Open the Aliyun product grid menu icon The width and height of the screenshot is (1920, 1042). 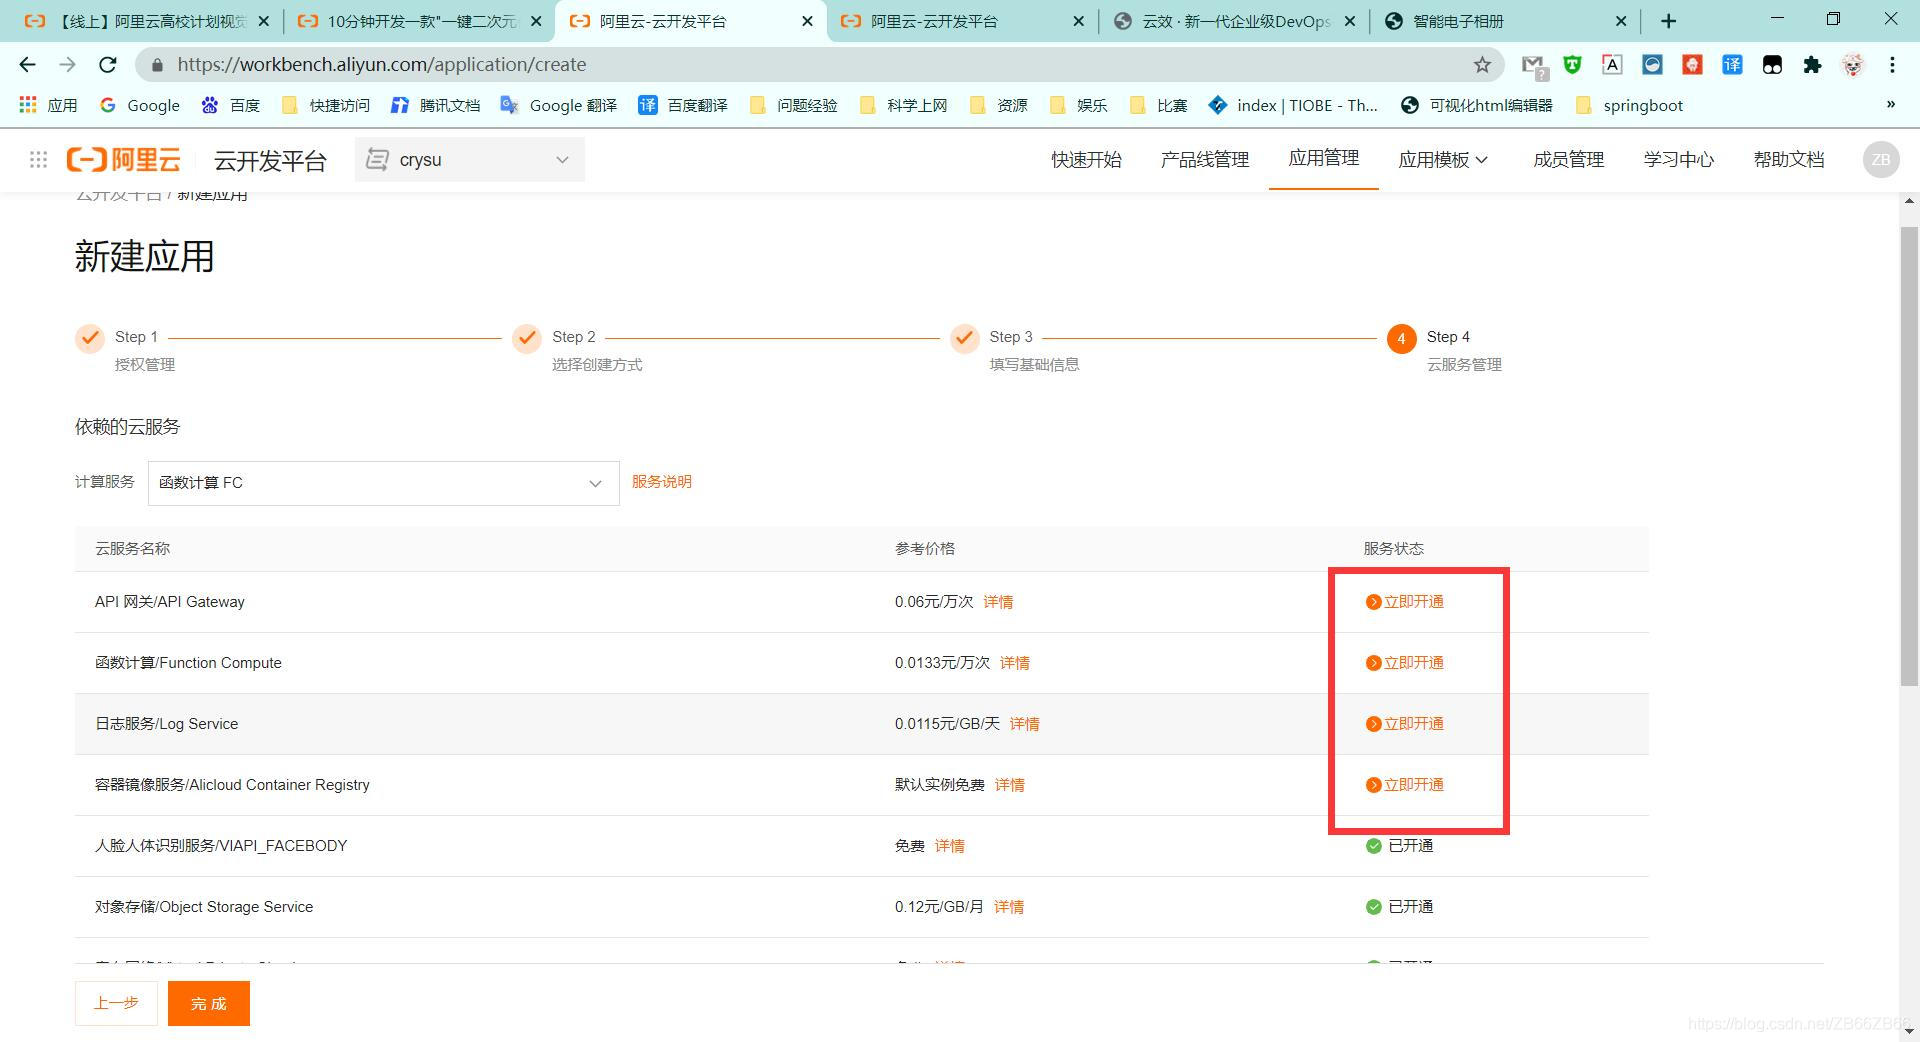[38, 159]
